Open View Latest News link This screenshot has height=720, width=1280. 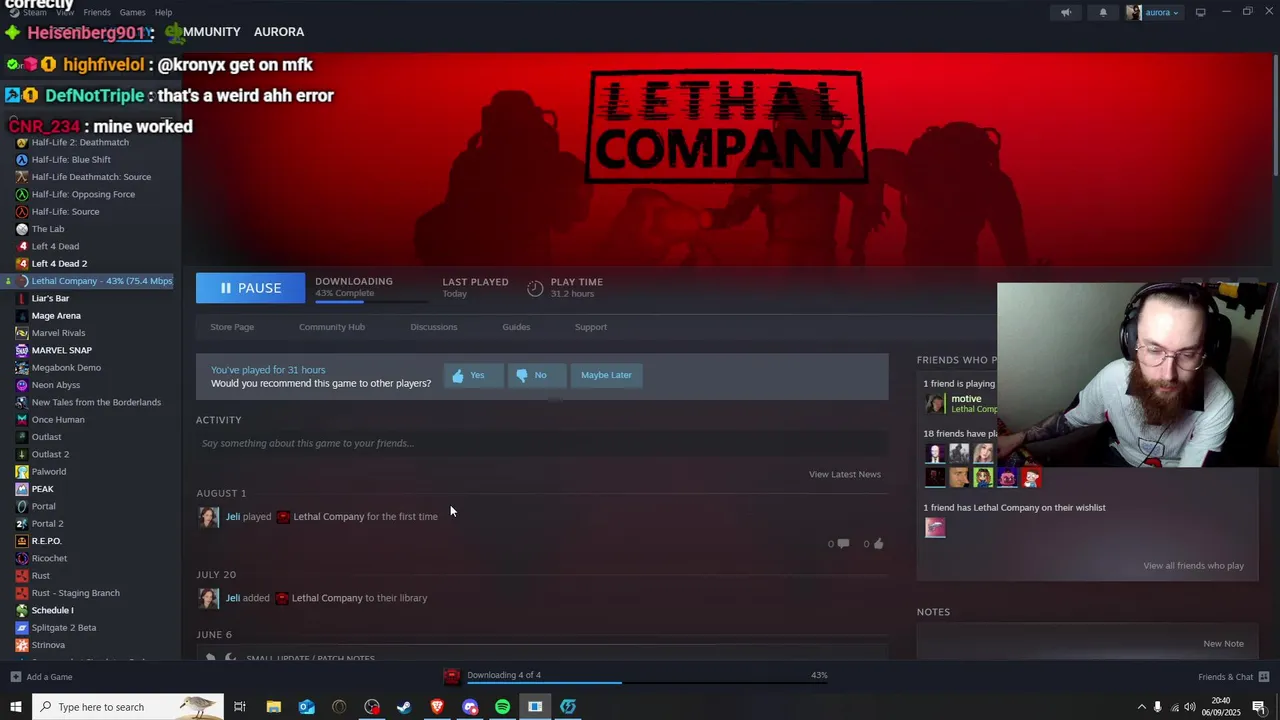click(845, 474)
